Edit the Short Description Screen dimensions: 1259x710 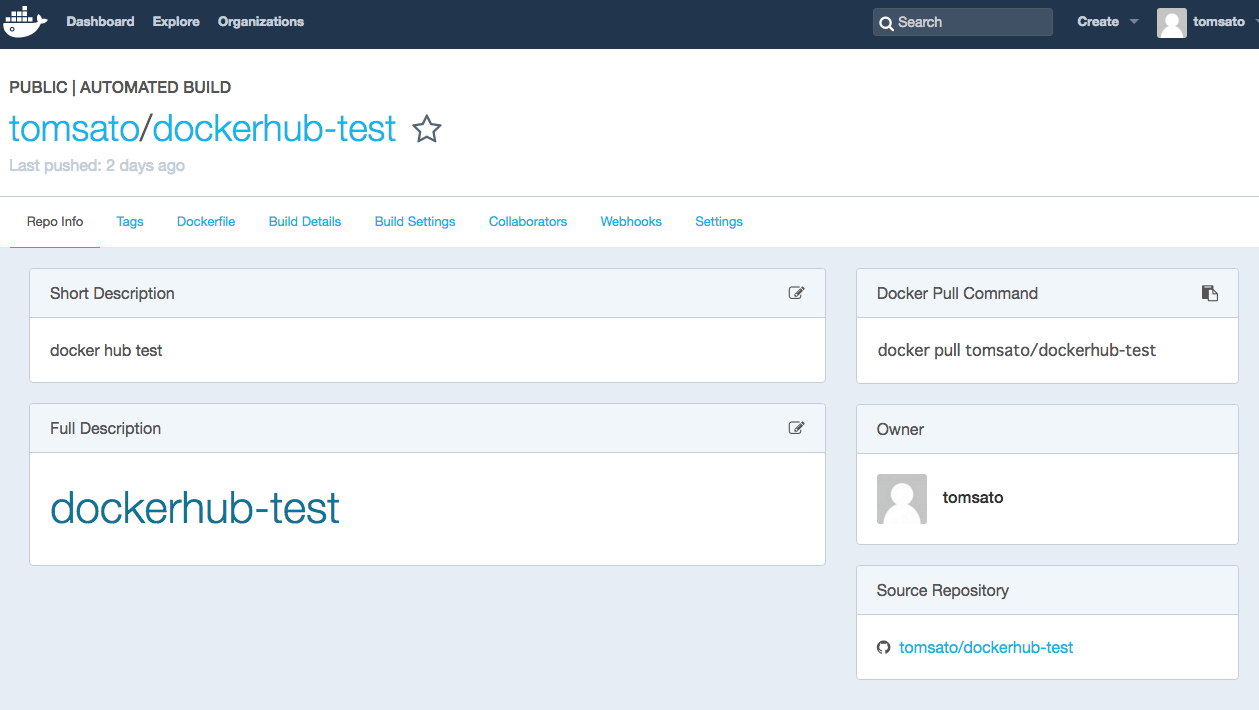[x=796, y=292]
